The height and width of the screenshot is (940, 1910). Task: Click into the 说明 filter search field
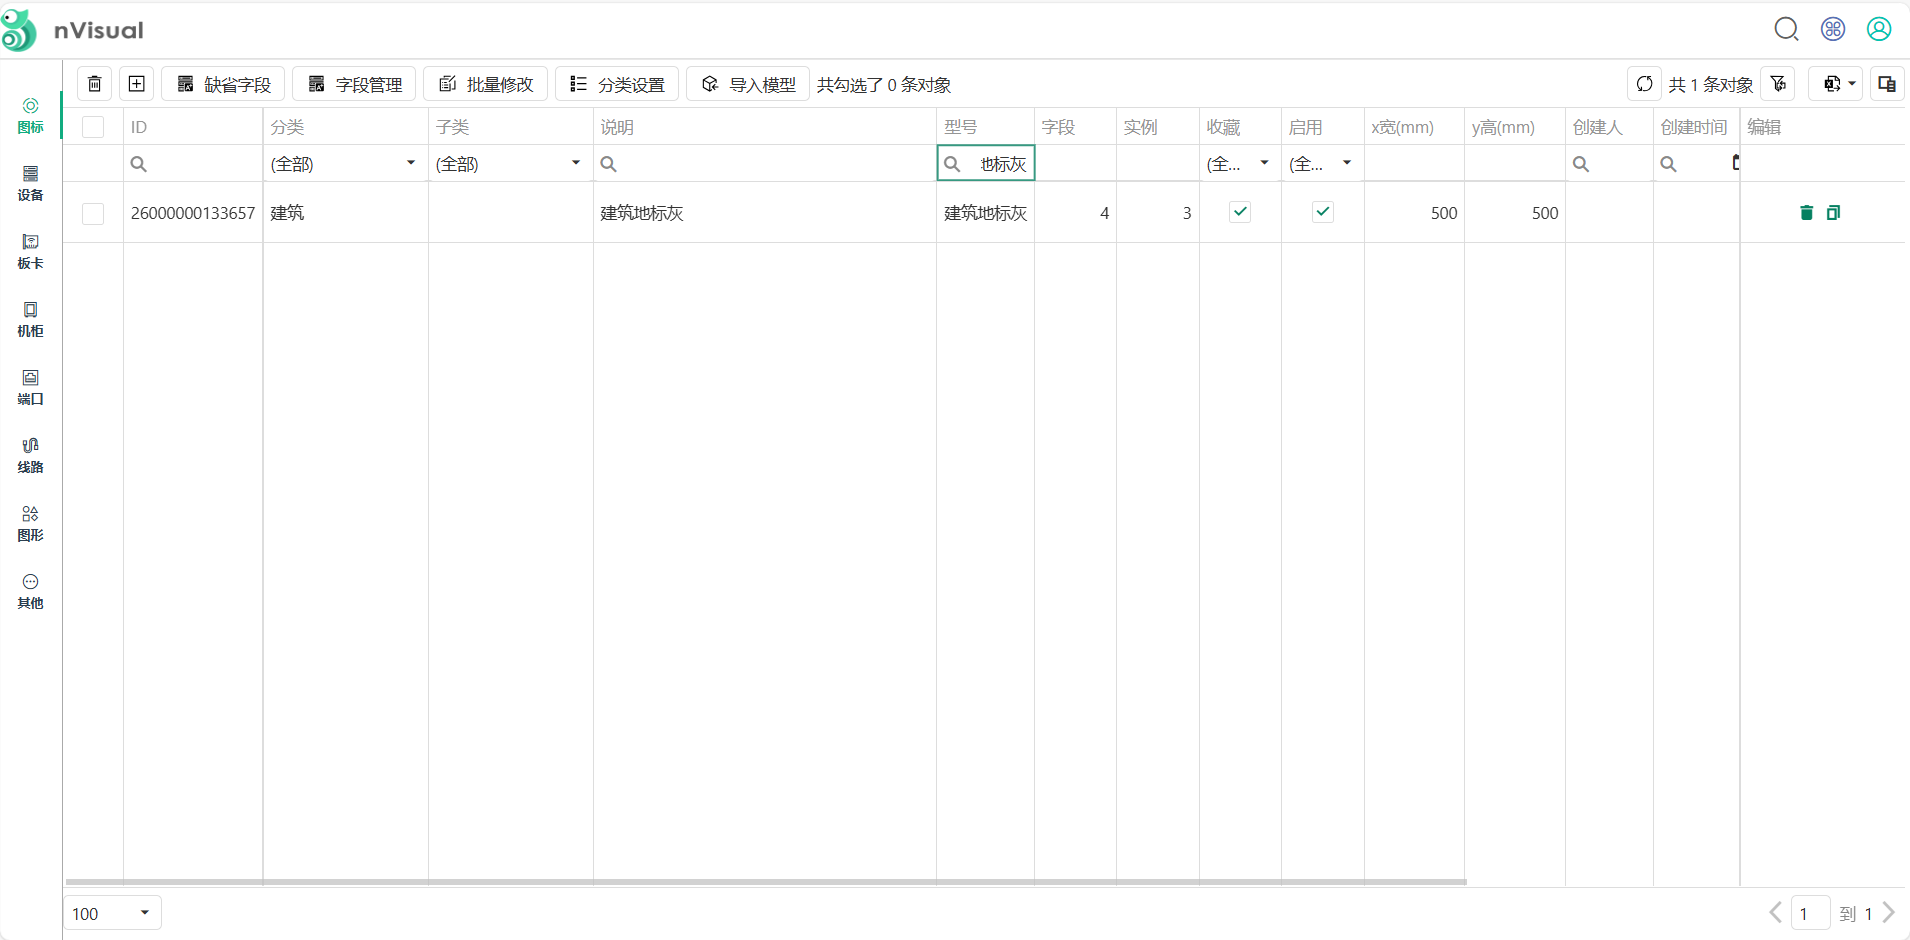[x=765, y=163]
